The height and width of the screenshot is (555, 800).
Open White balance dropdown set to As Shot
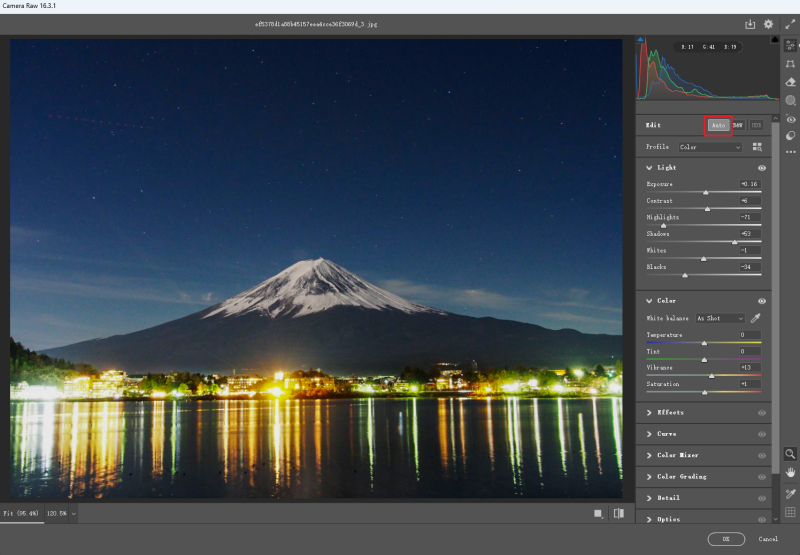pyautogui.click(x=718, y=318)
